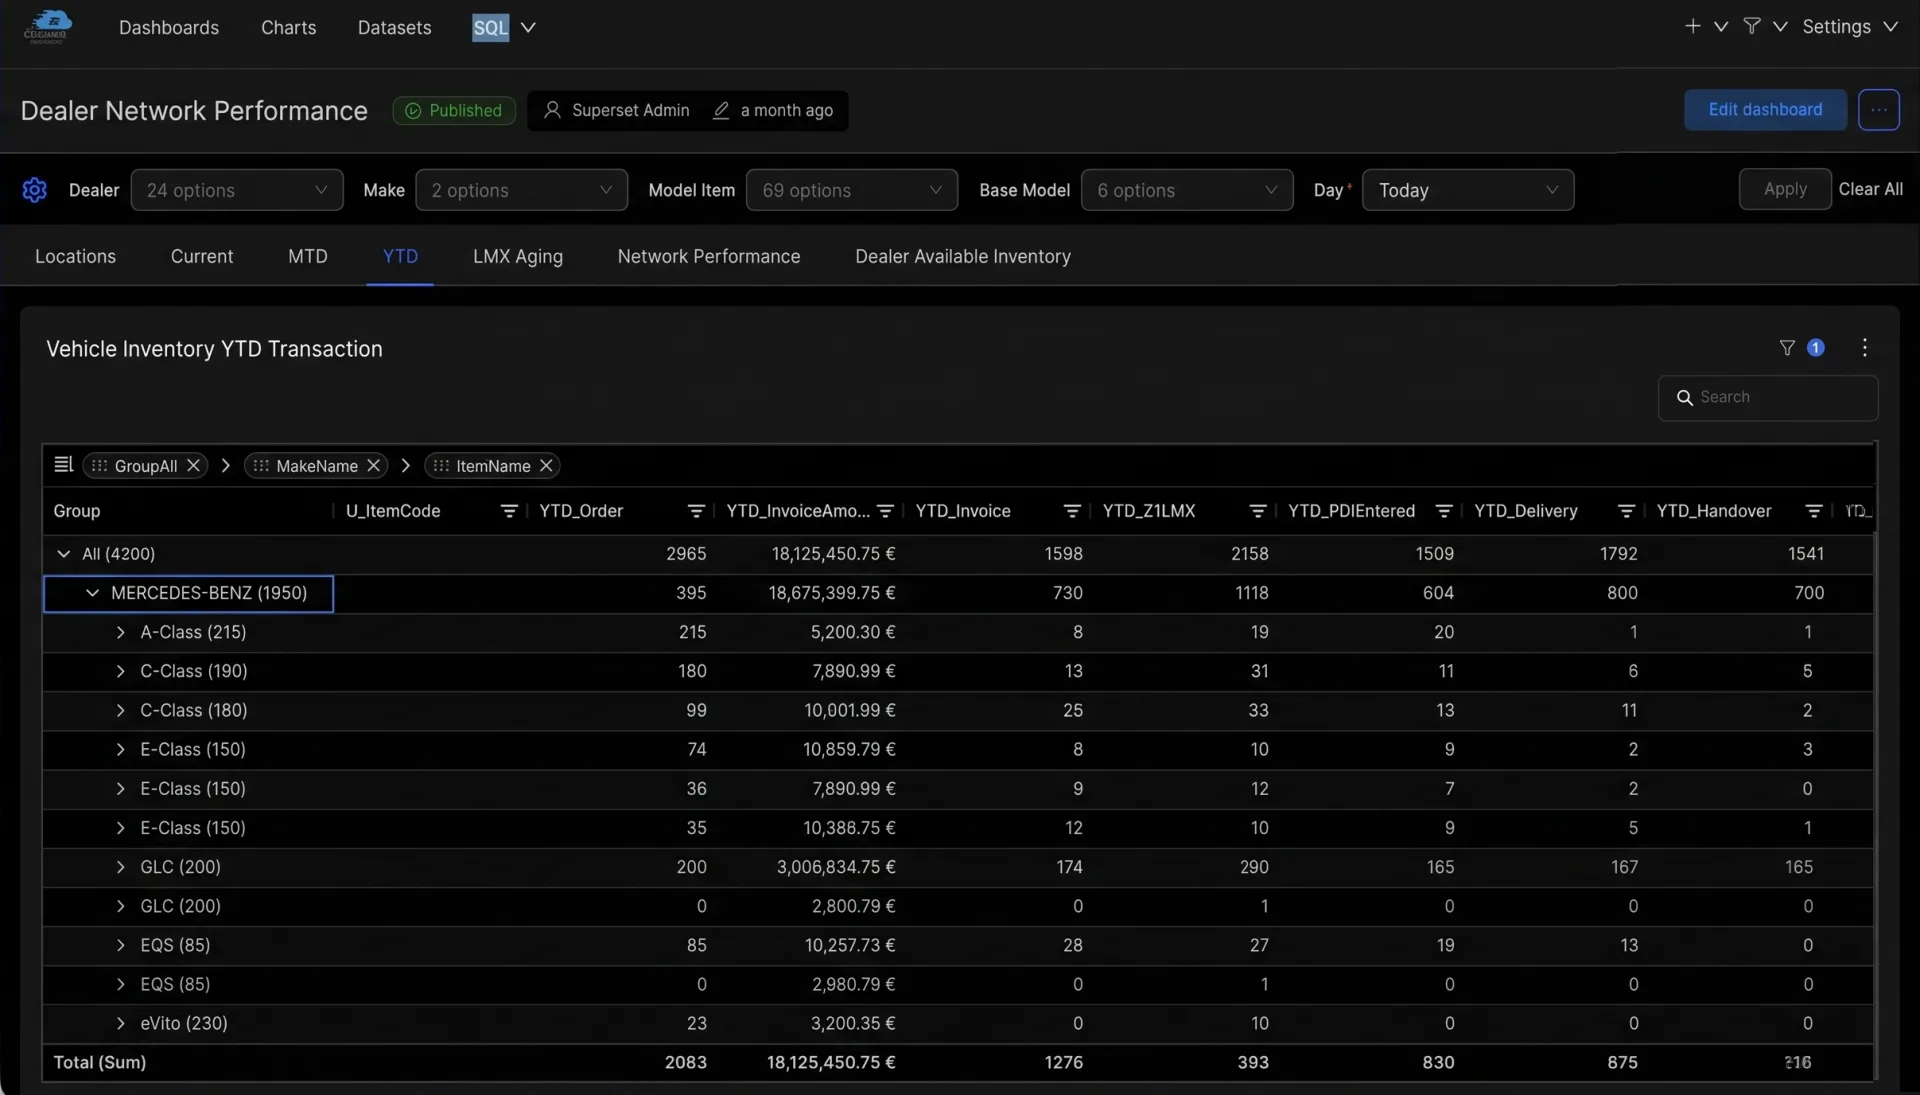This screenshot has height=1095, width=1920.
Task: Click the top bar filter funnel icon
Action: pos(1751,26)
